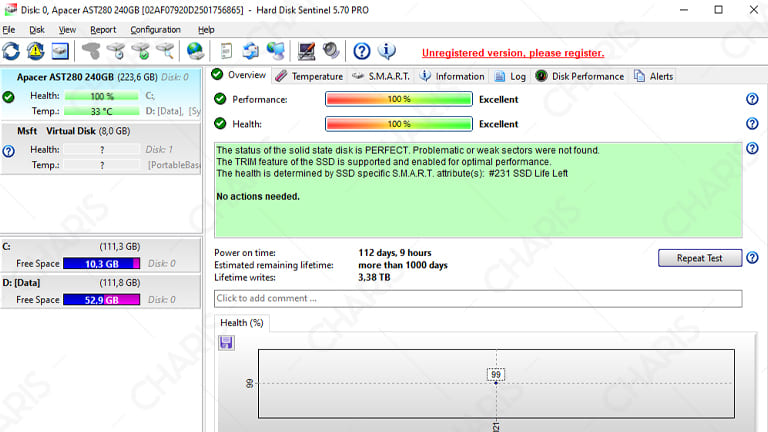Image resolution: width=768 pixels, height=432 pixels.
Task: Click the question mark icon beside Virtual Disk
Action: 8,151
